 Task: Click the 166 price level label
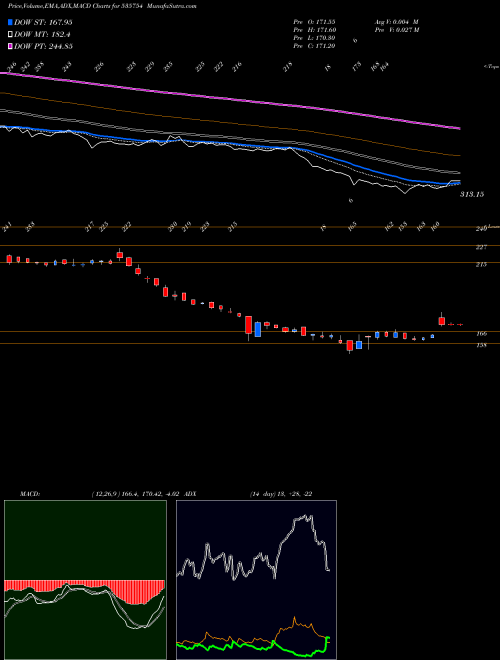tap(482, 334)
